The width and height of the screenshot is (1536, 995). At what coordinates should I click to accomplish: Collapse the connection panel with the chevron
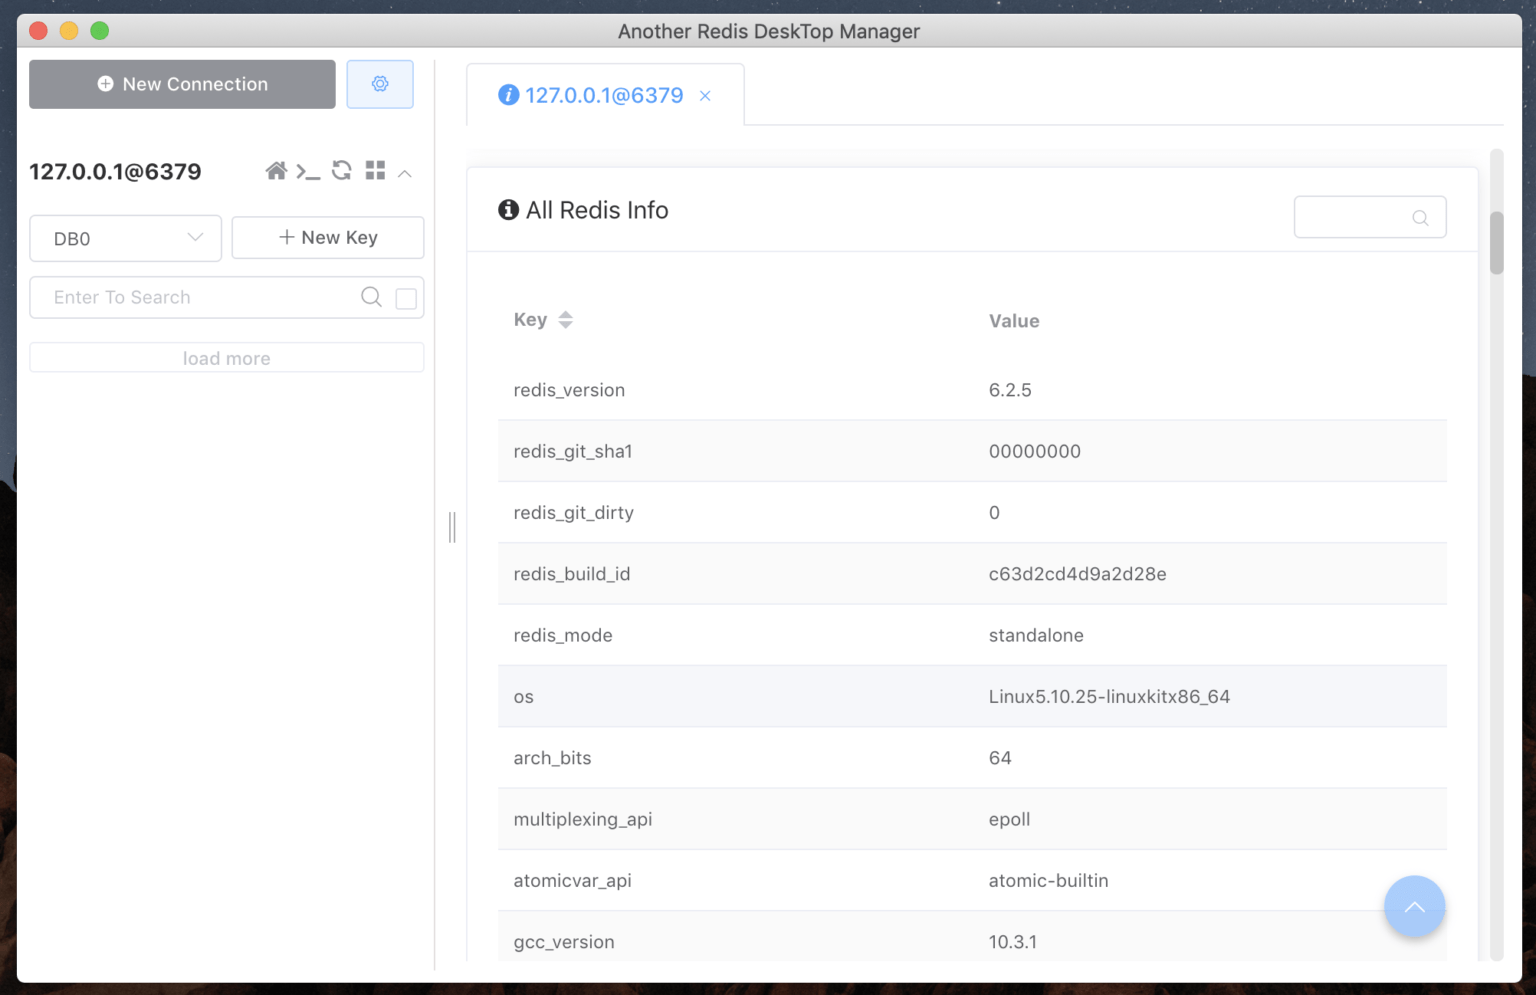(405, 172)
